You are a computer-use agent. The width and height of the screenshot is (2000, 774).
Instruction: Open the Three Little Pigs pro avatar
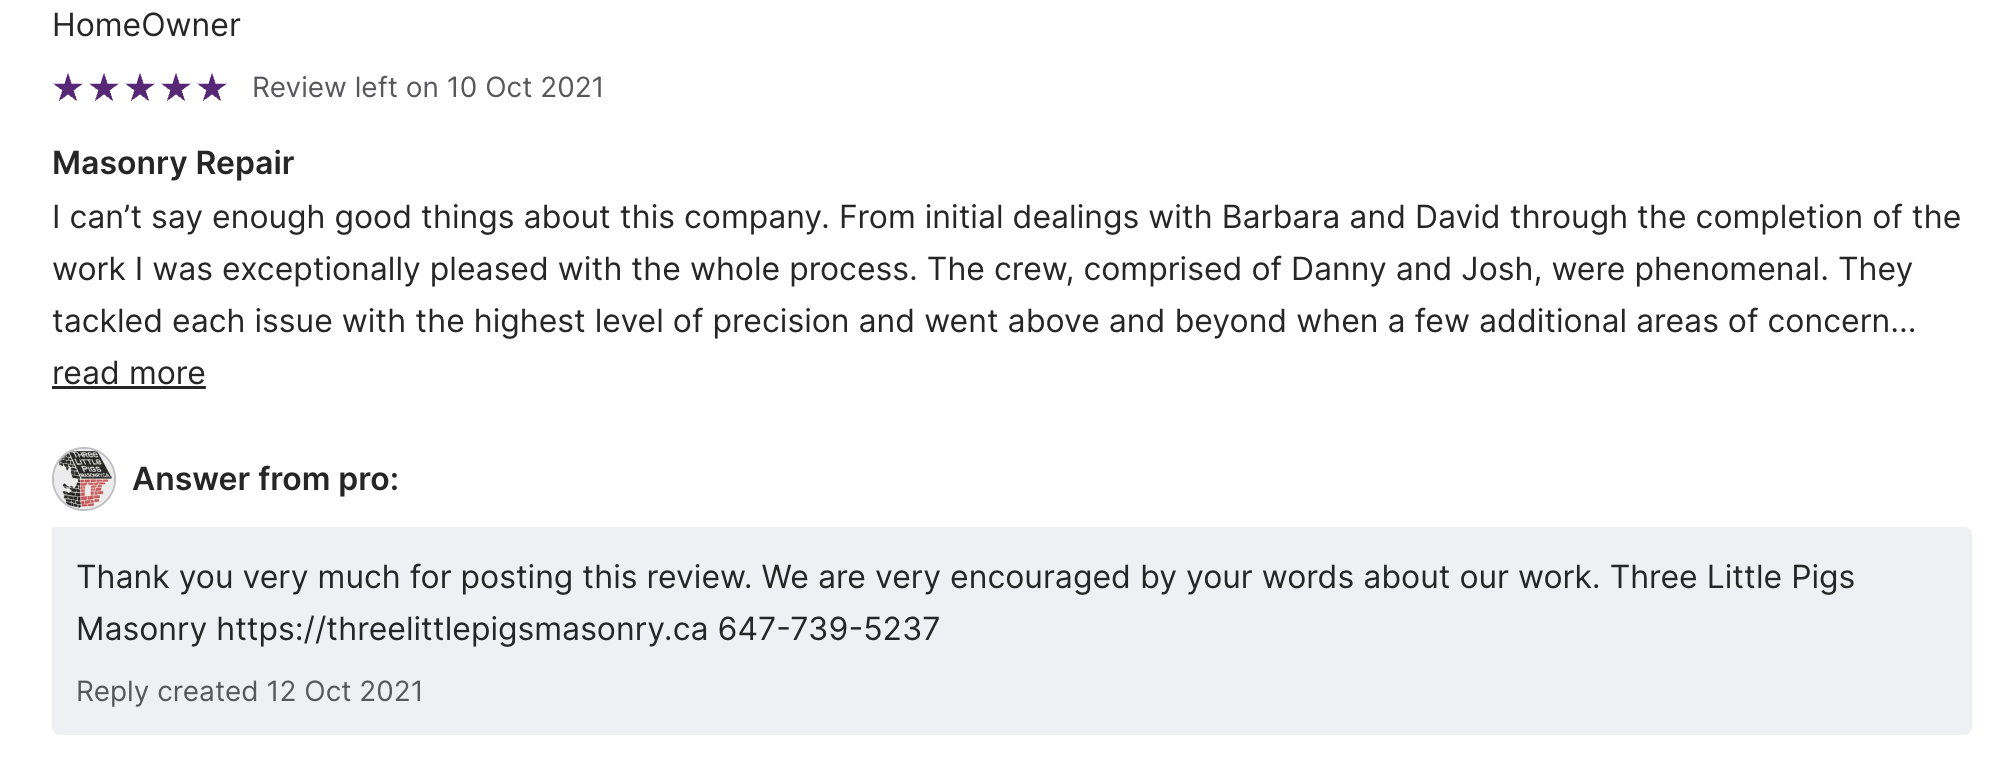84,479
